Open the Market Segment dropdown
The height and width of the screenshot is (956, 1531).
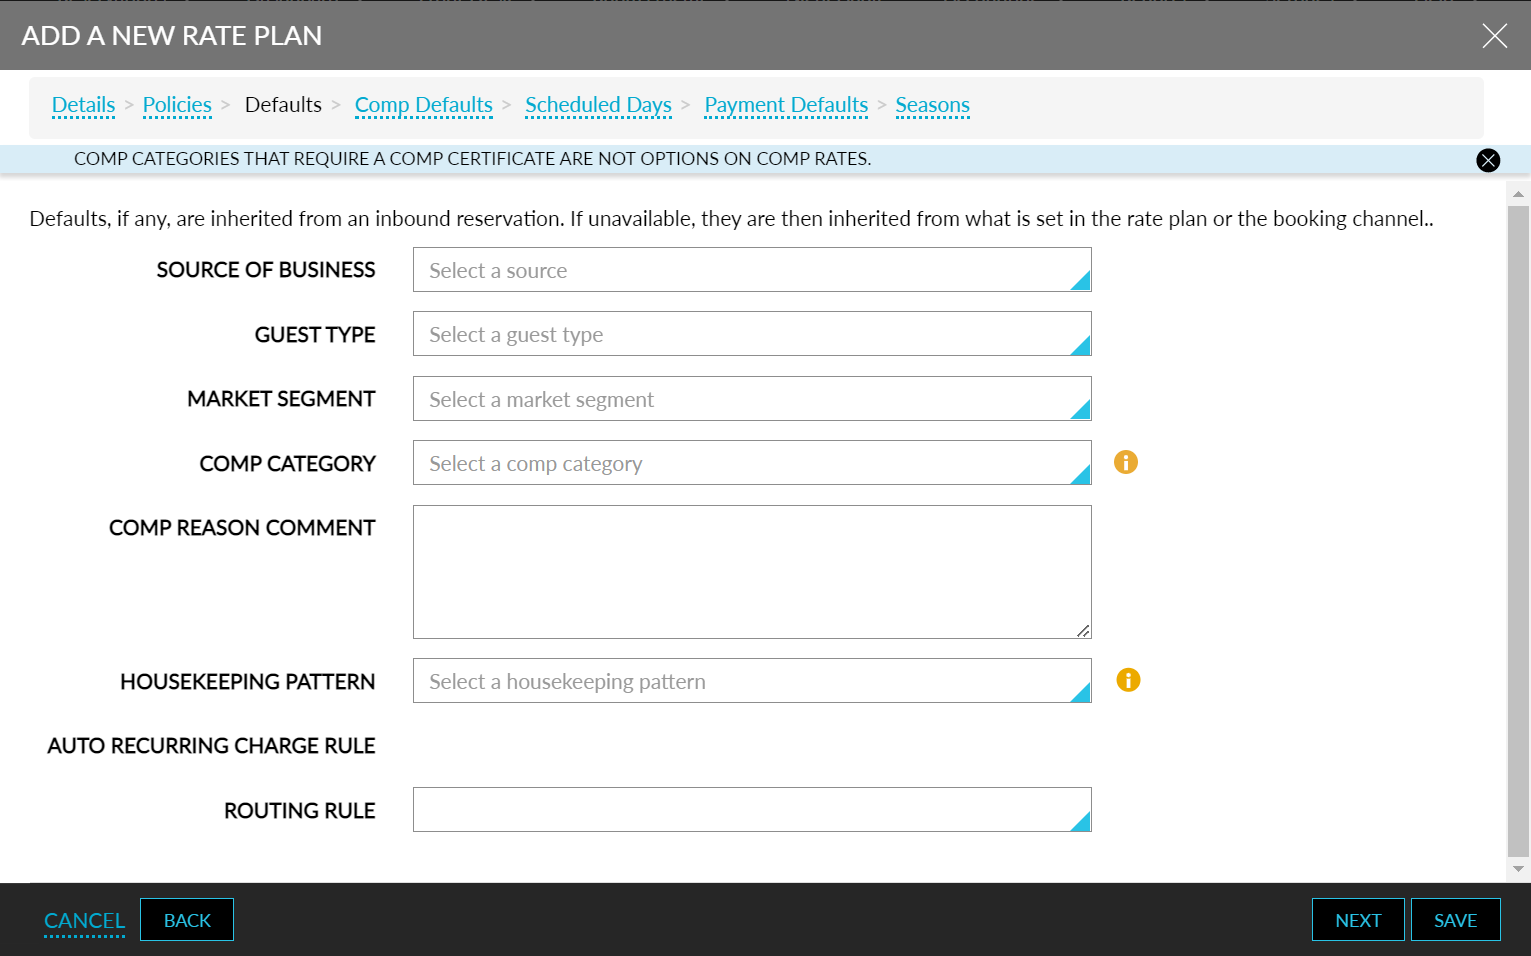pyautogui.click(x=751, y=399)
